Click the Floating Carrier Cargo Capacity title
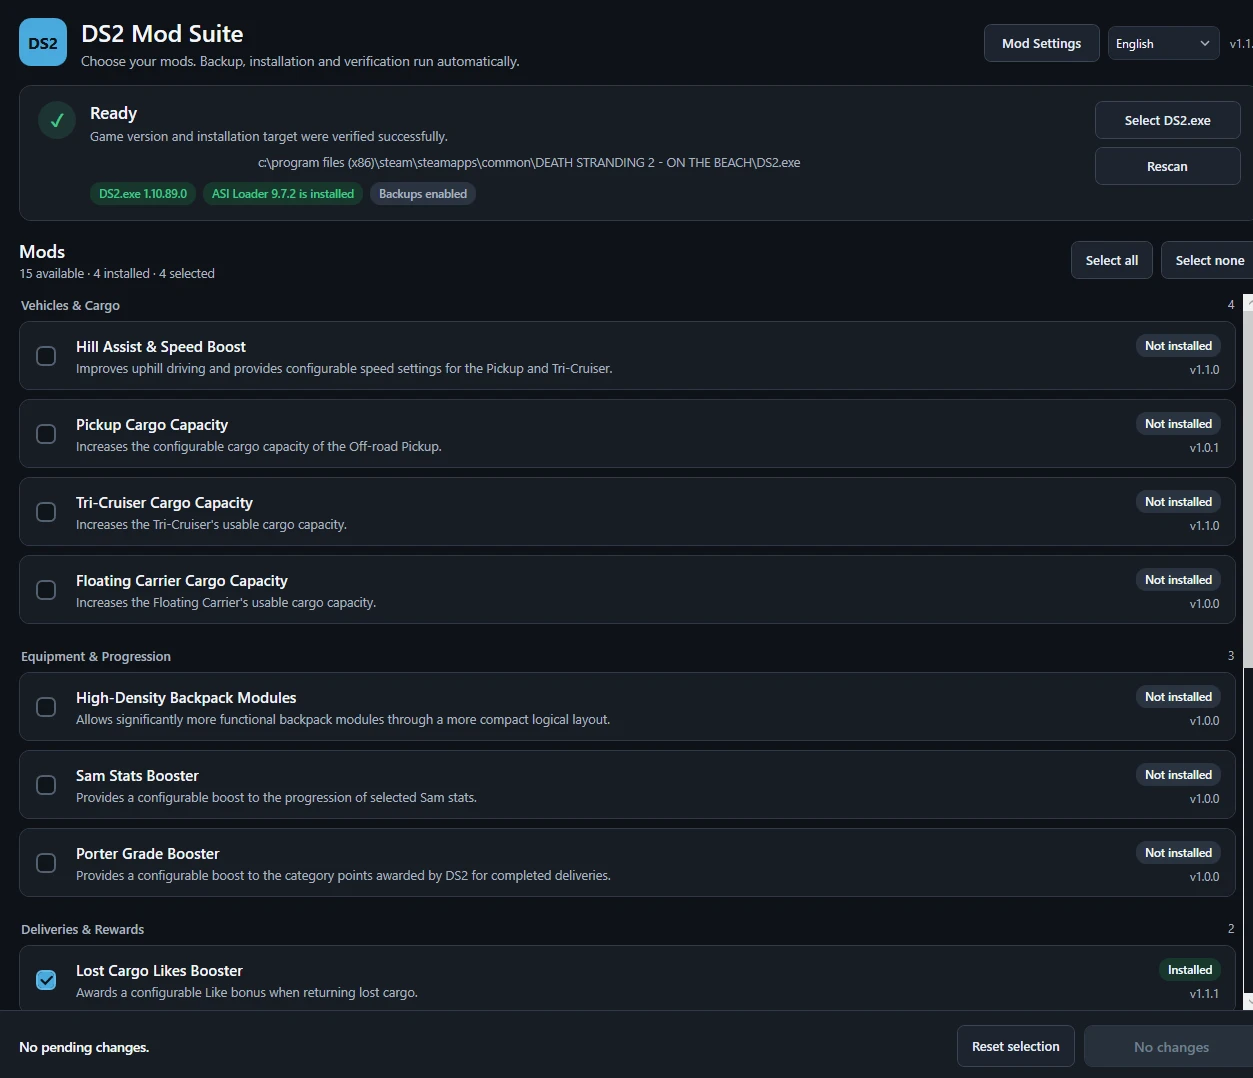 click(182, 581)
